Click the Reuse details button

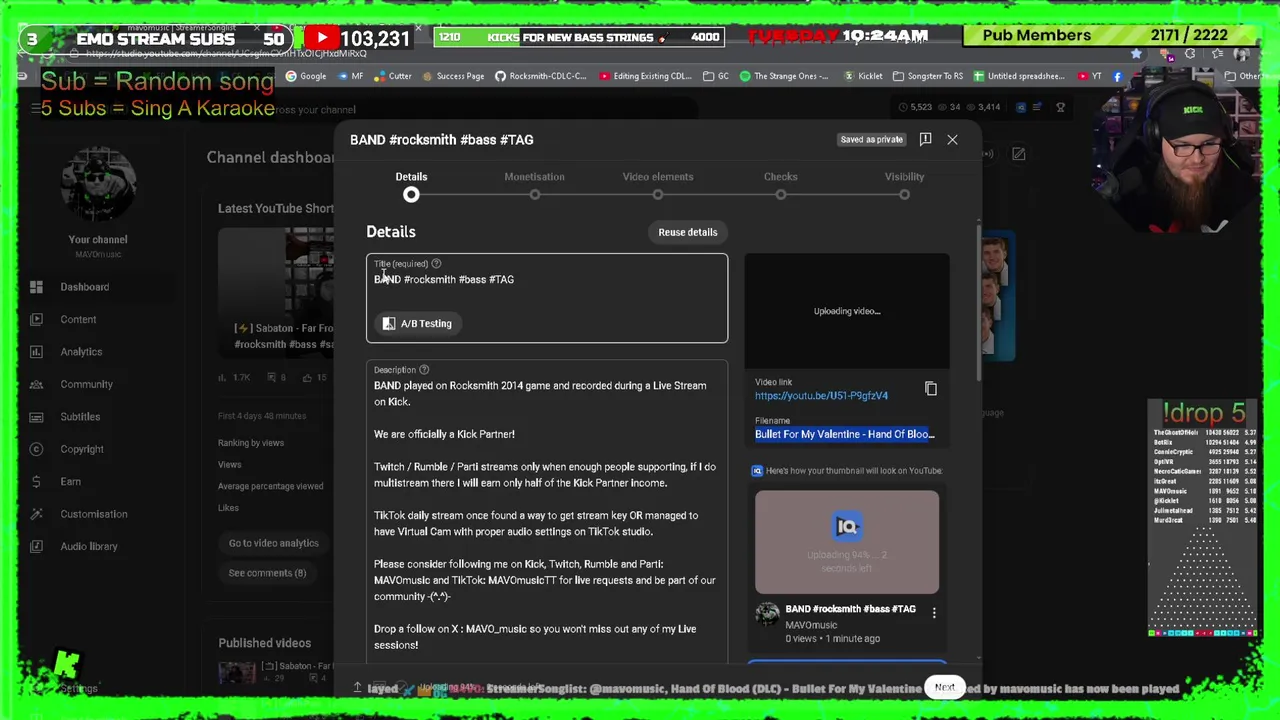(688, 232)
